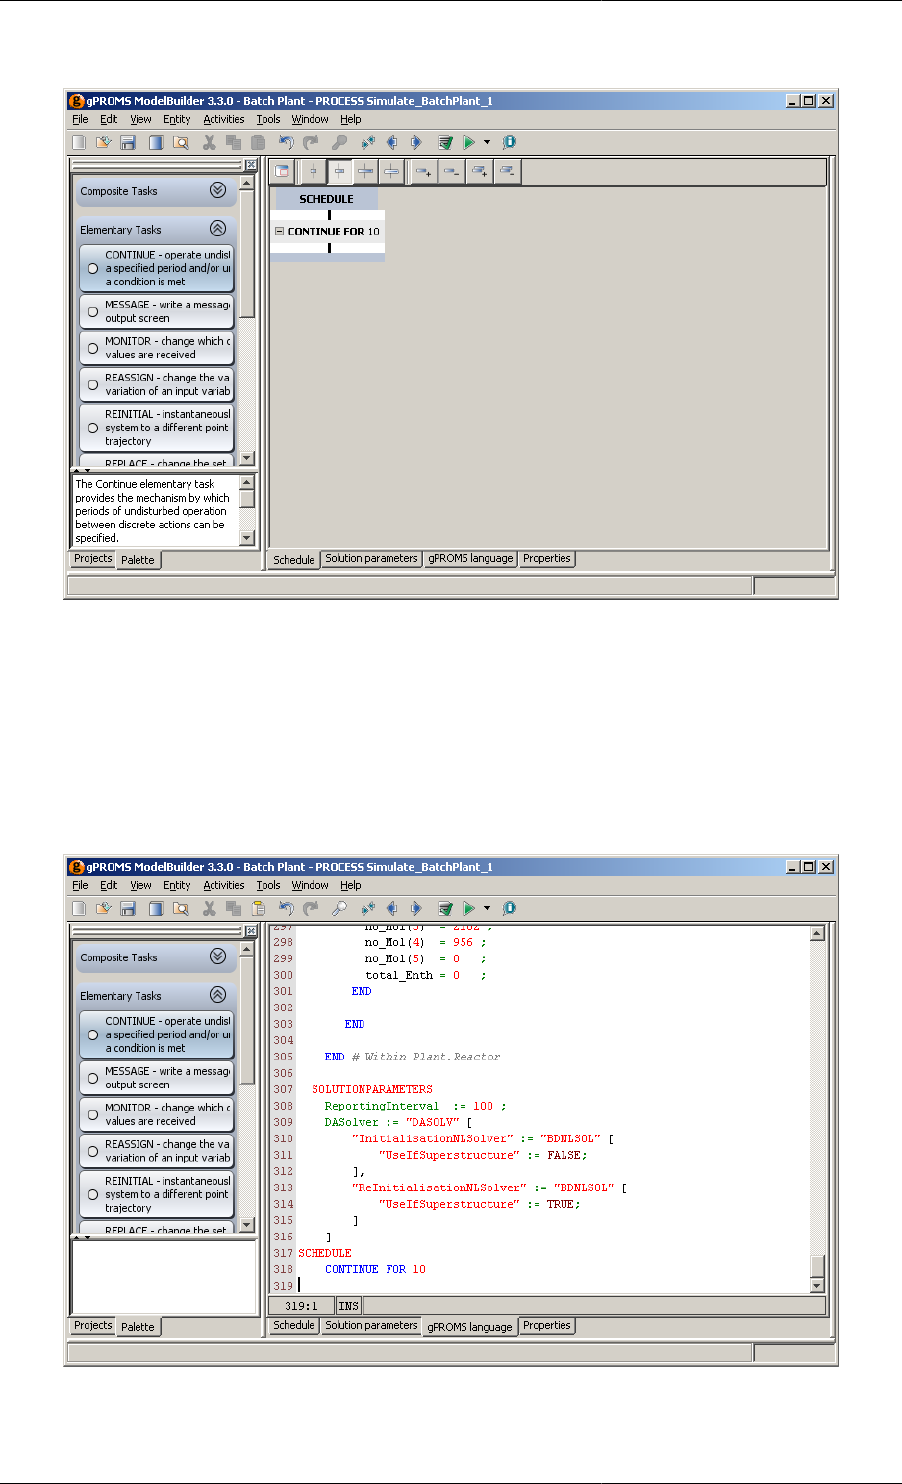Open dropdown arrow beside play, upper window

pos(487,143)
